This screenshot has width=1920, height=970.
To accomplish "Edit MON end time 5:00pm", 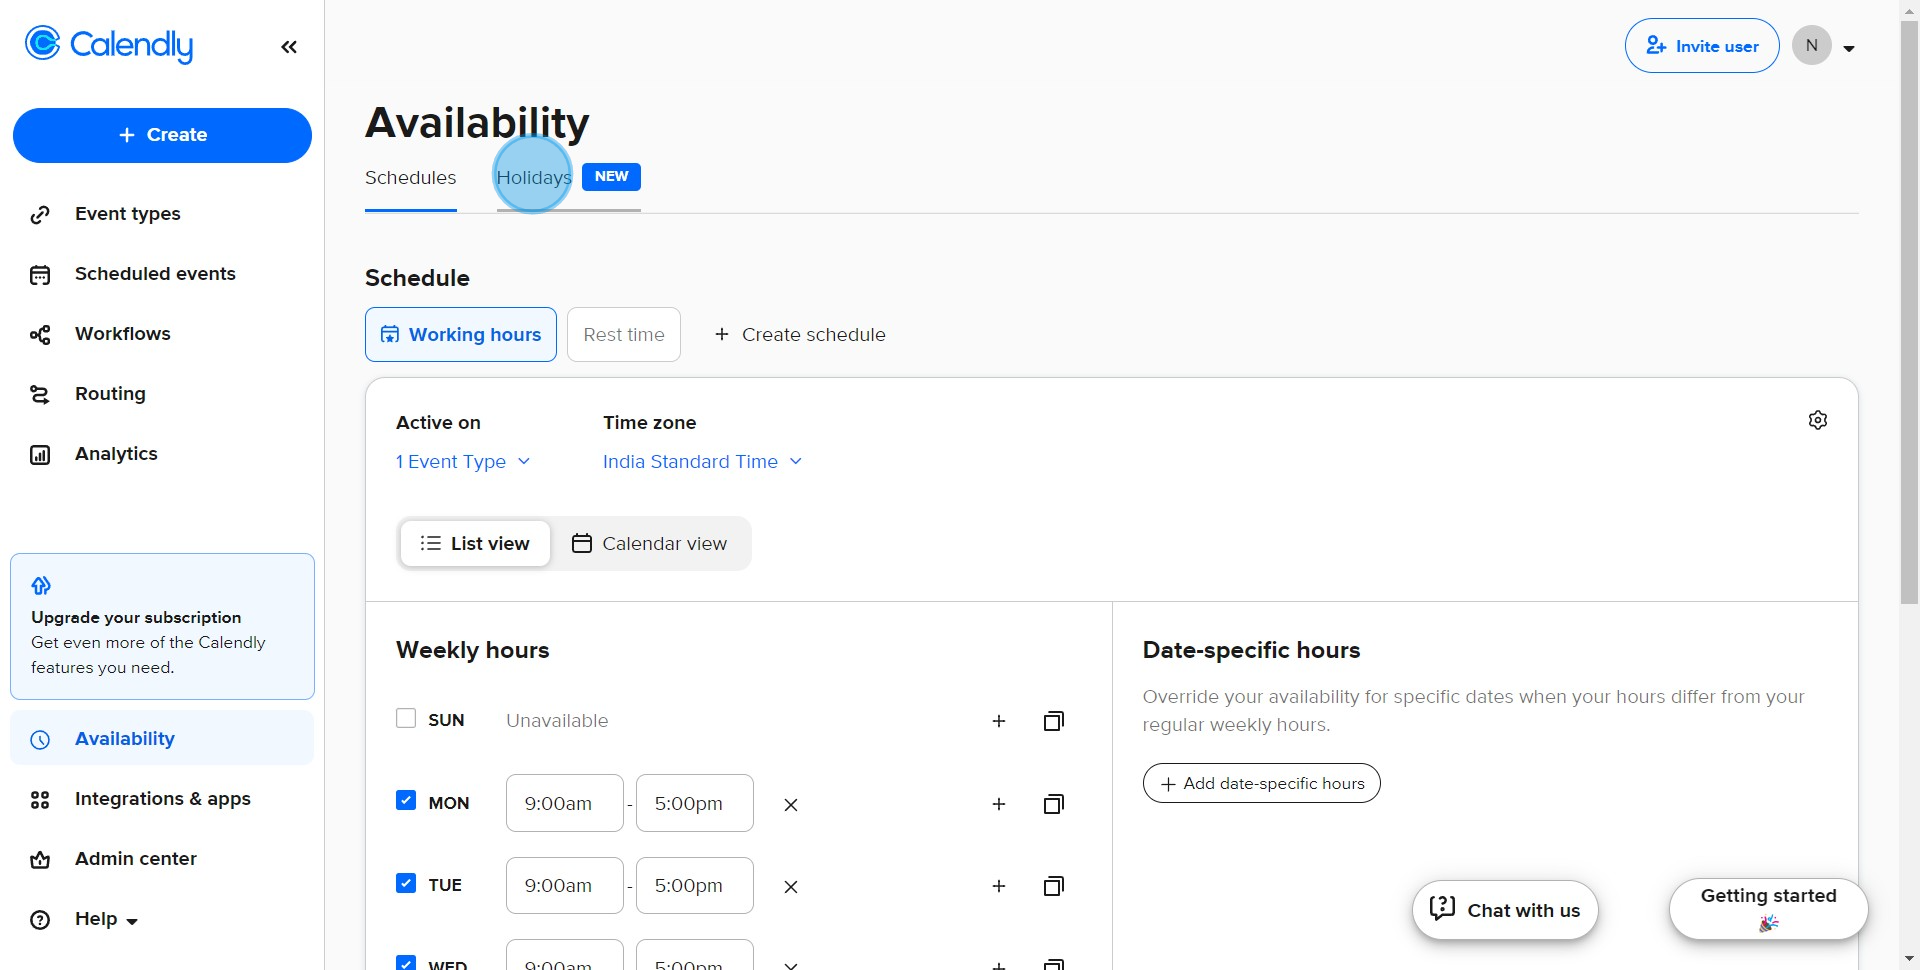I will click(695, 803).
